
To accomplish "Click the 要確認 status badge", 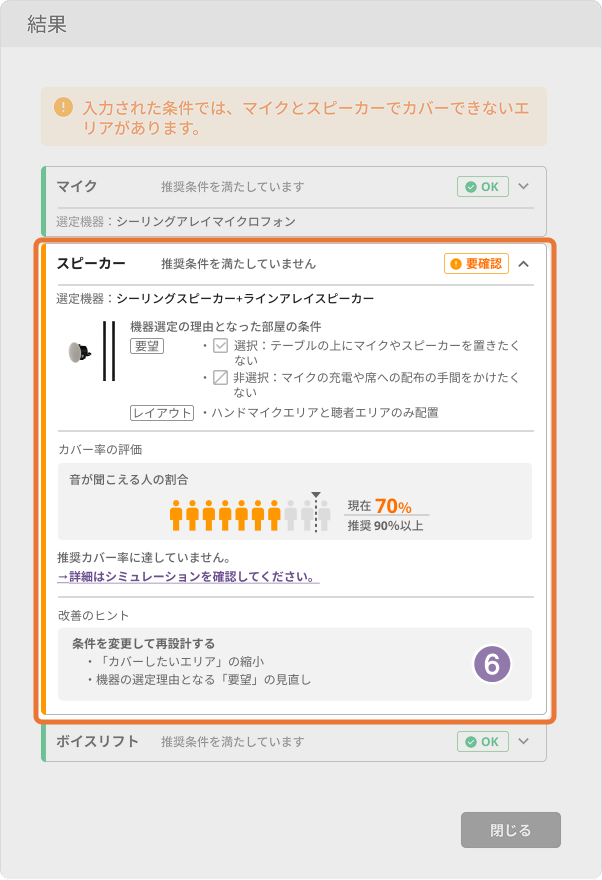I will click(x=476, y=264).
